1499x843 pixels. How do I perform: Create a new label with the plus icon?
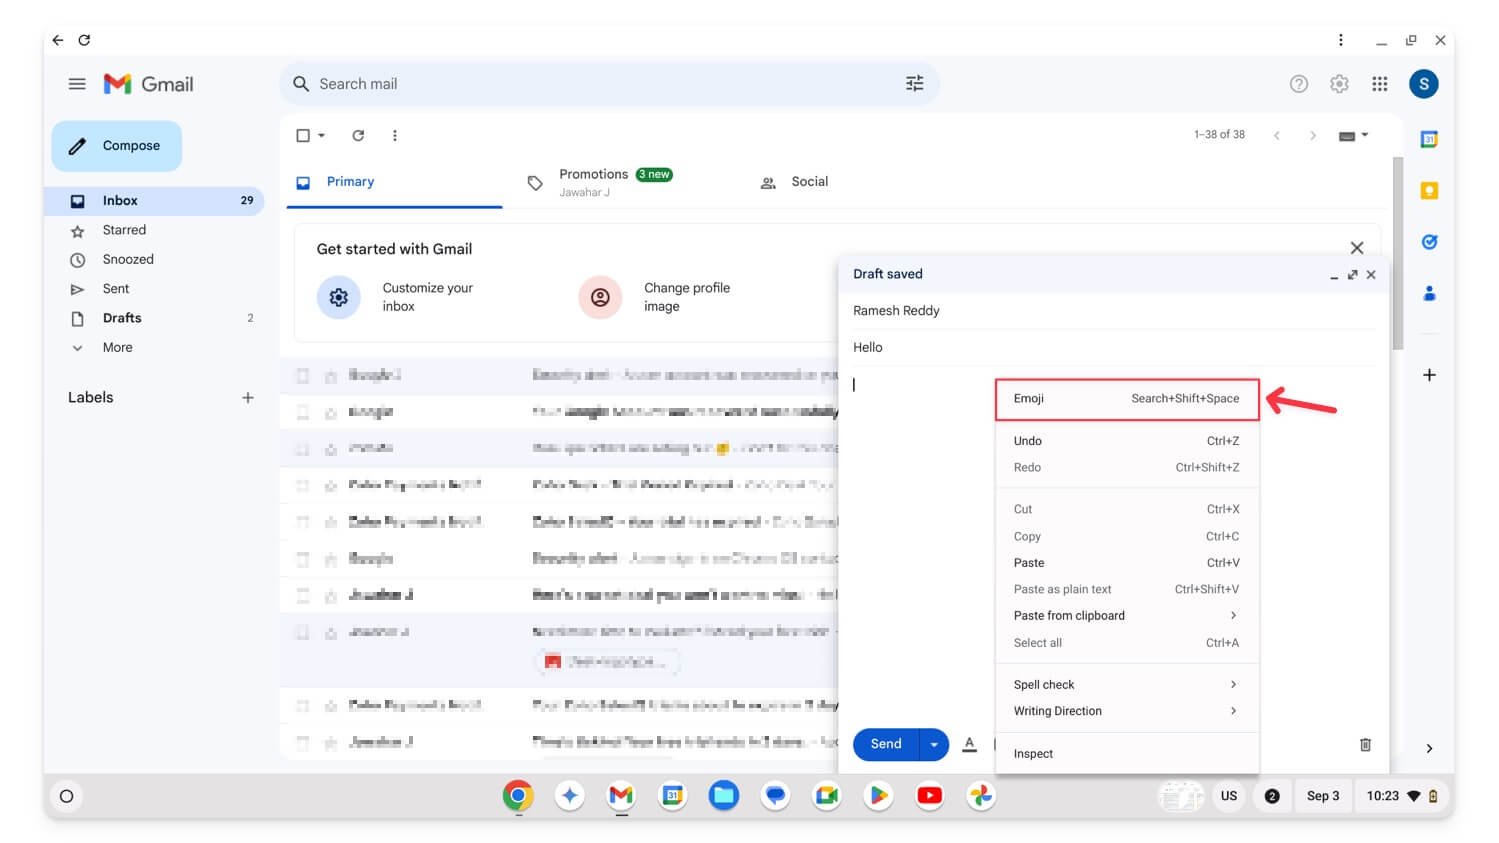(248, 398)
